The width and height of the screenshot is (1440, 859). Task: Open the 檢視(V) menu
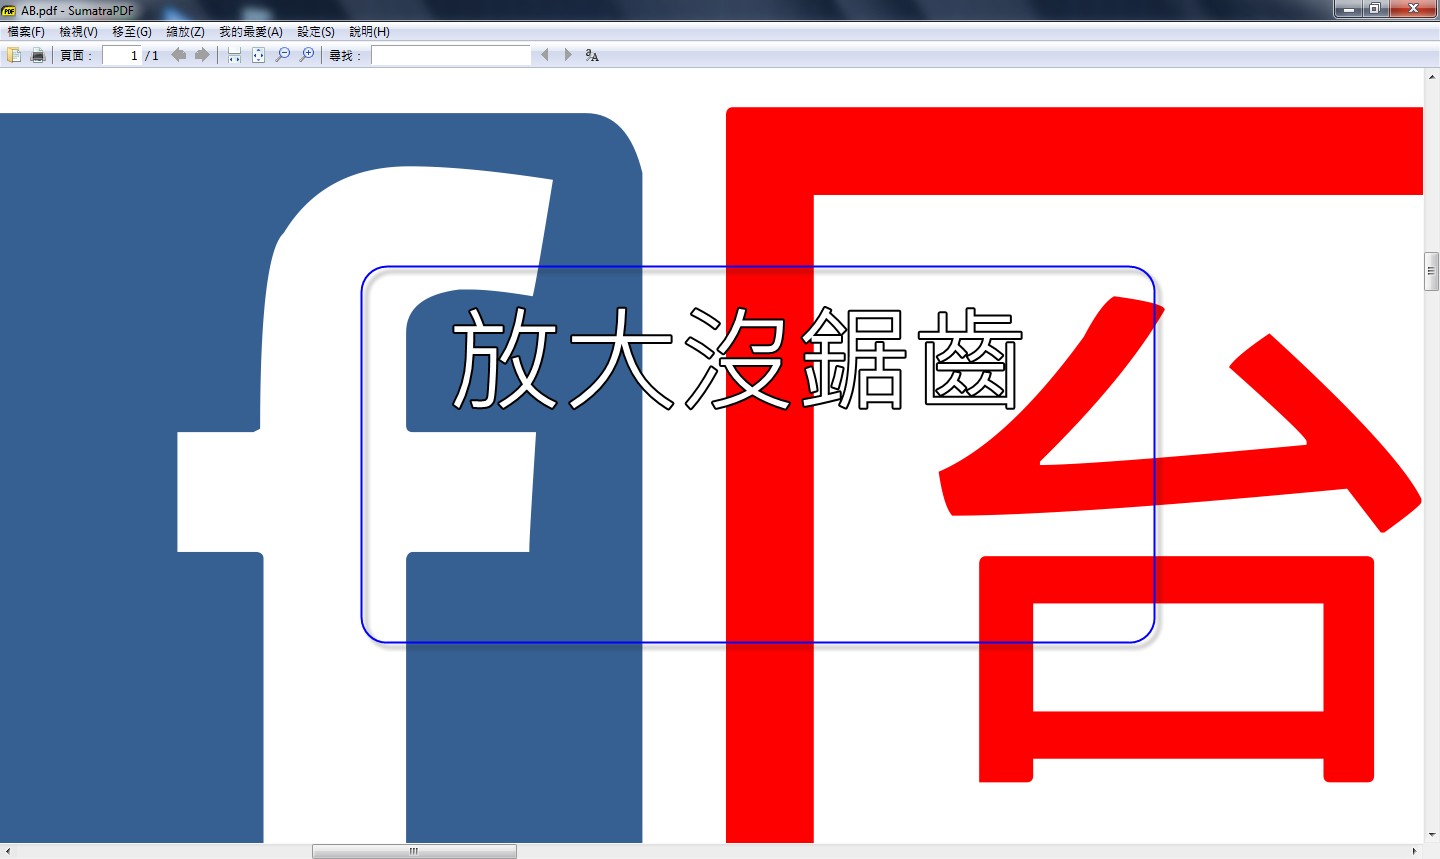[x=79, y=32]
